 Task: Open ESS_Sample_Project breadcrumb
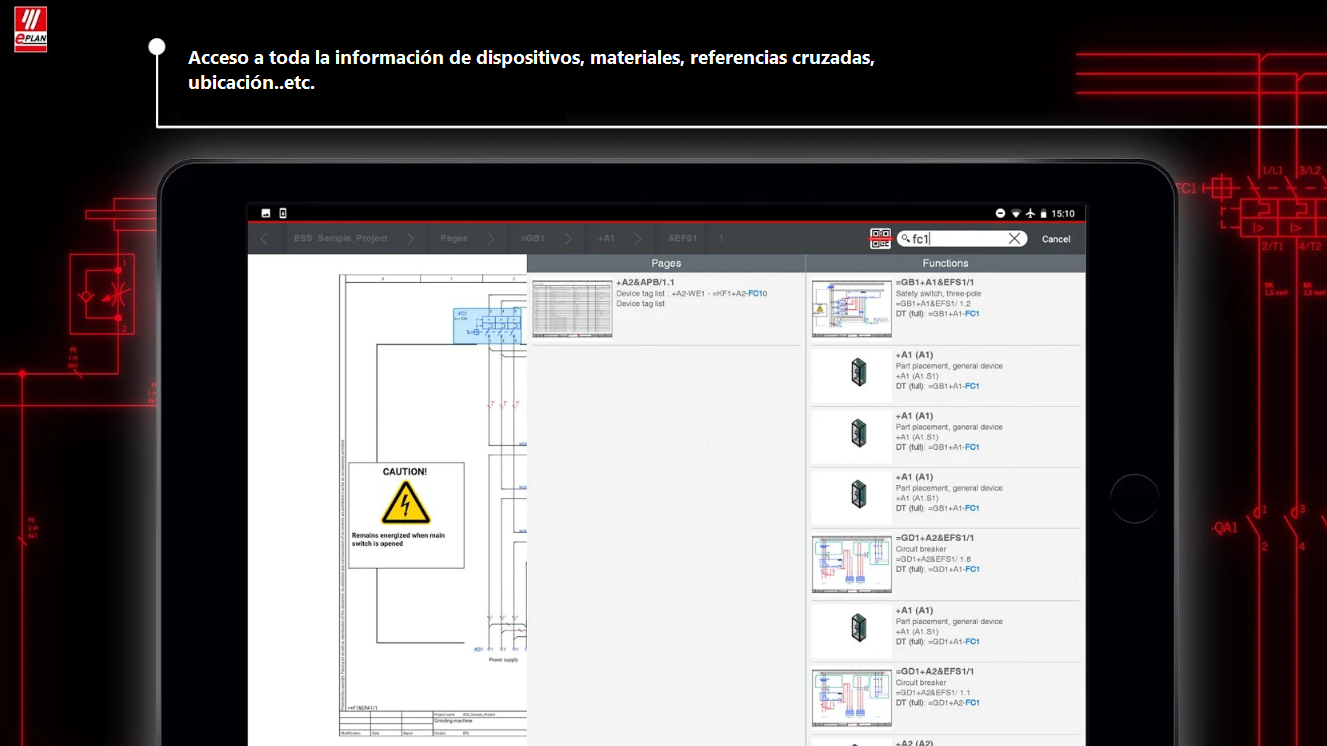[x=340, y=239]
